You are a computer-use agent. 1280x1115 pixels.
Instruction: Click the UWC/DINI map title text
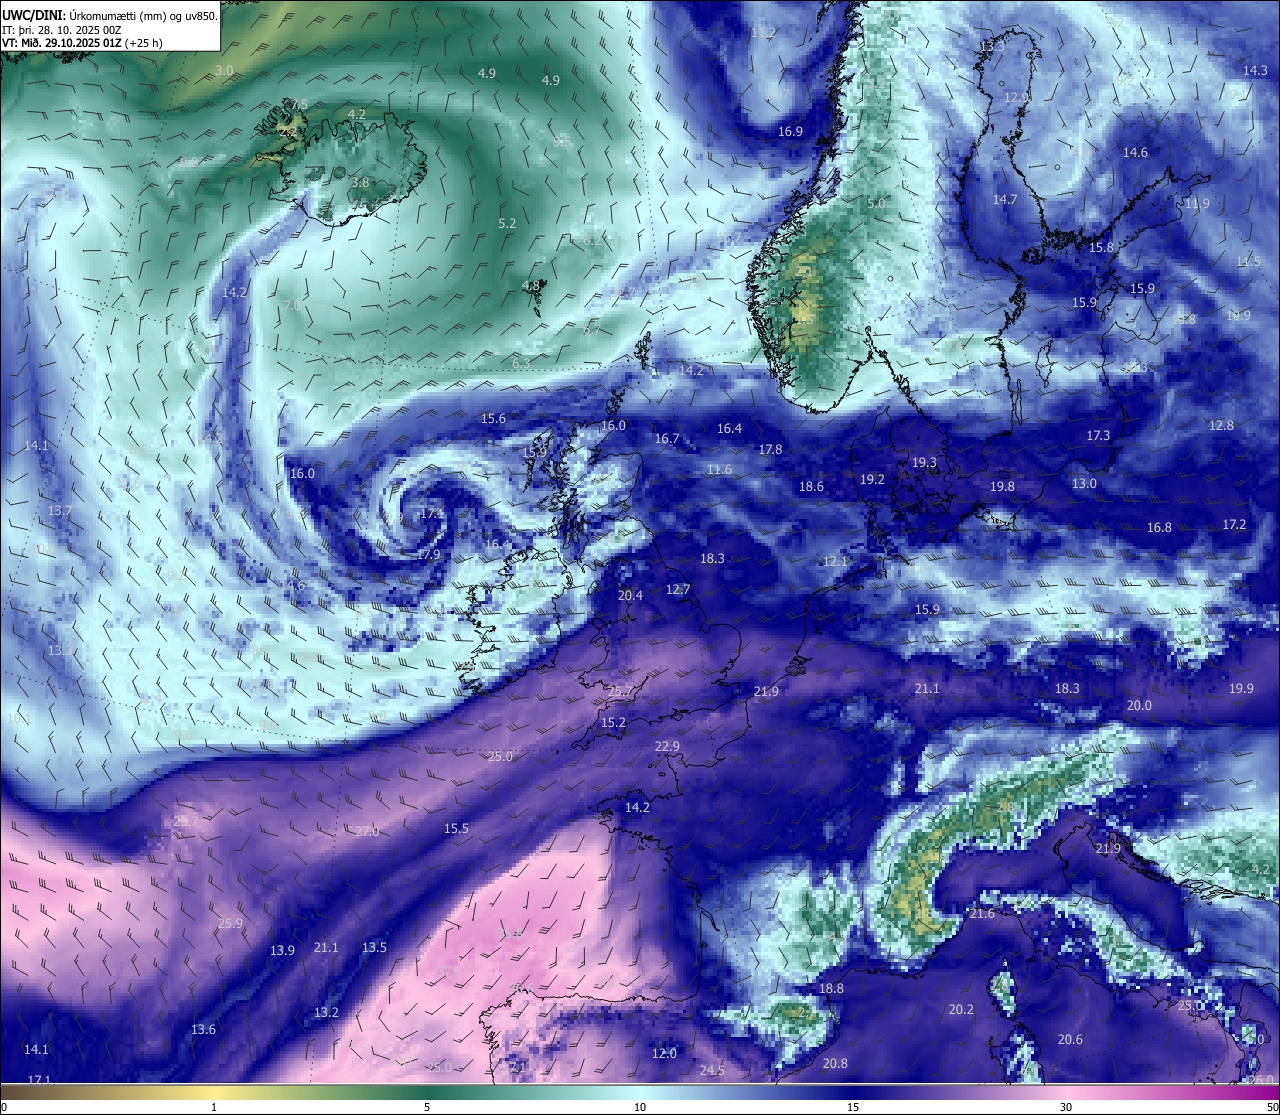click(x=110, y=15)
